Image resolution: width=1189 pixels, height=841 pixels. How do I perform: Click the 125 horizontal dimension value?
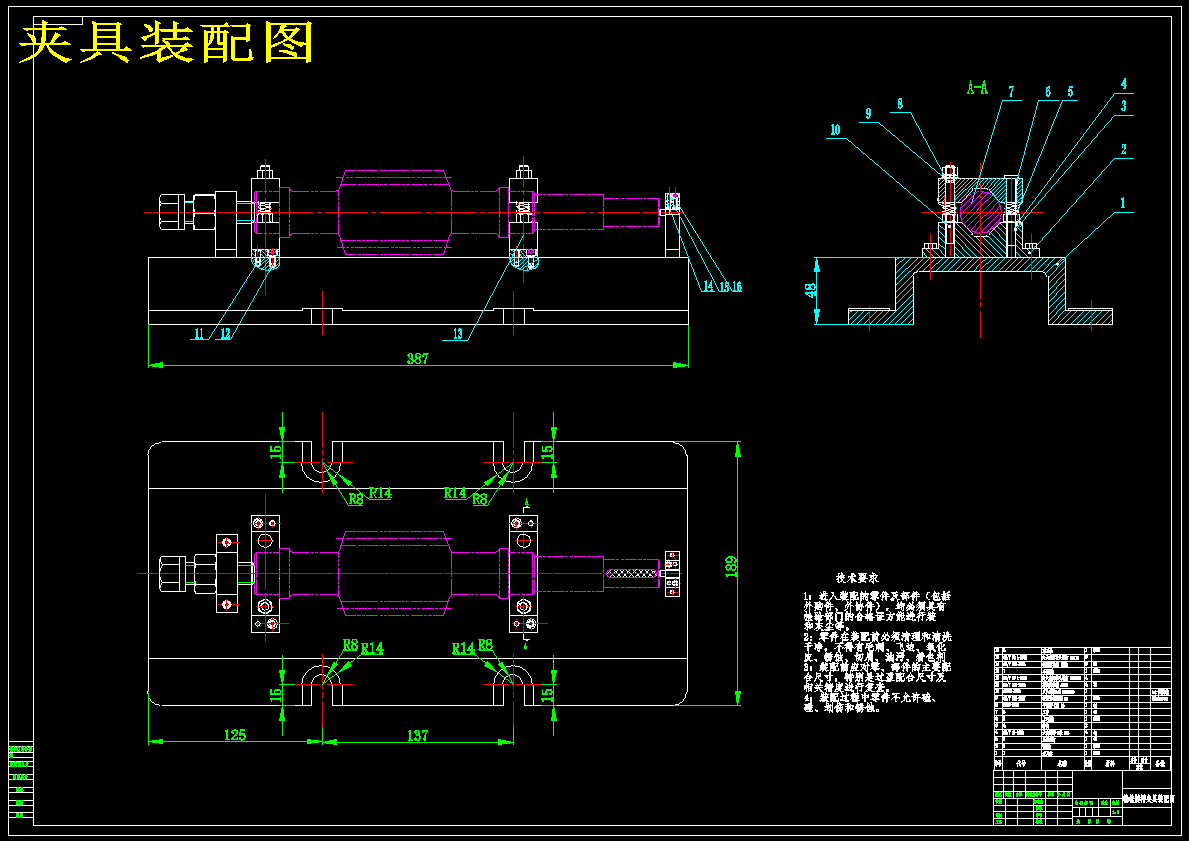tap(235, 735)
